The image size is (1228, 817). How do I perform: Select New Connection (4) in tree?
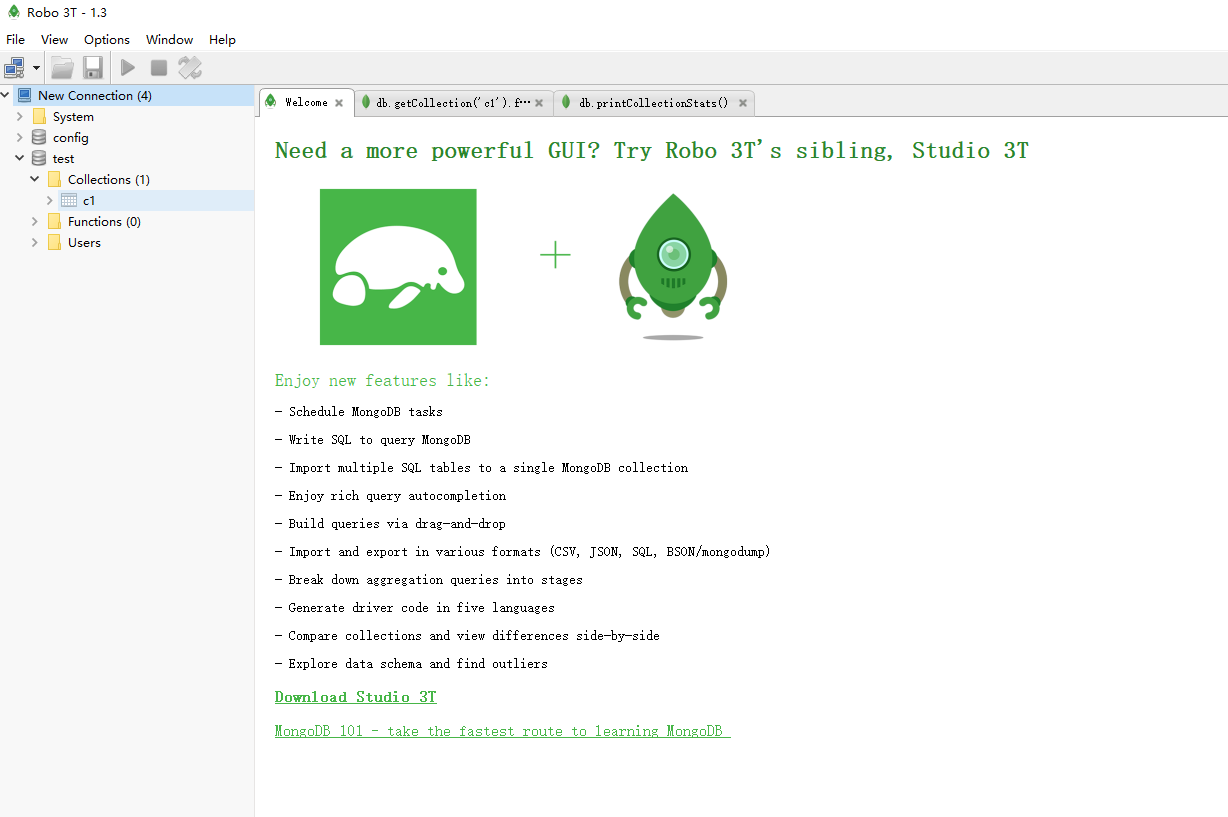(95, 96)
